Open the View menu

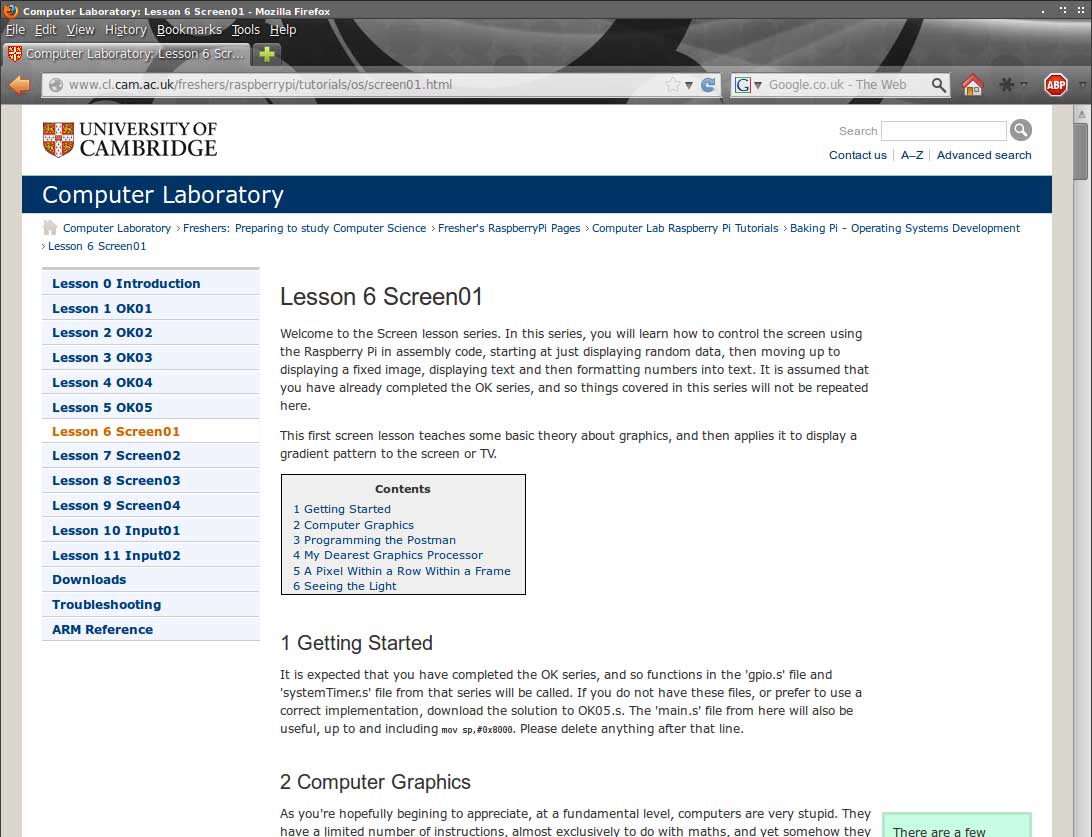(80, 30)
